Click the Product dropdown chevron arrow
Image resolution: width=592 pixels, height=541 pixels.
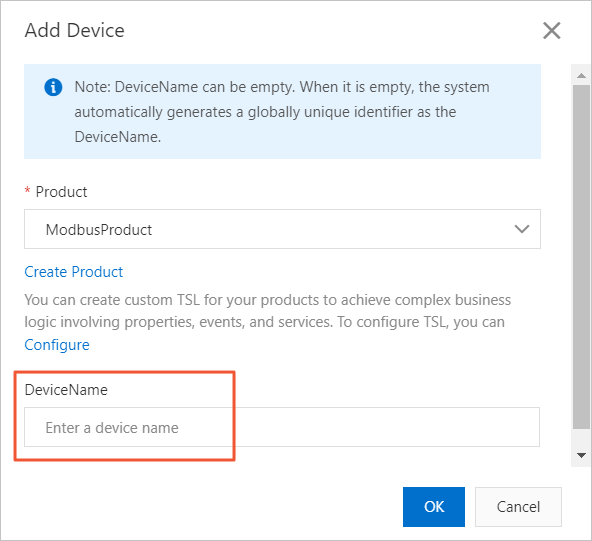pos(521,229)
